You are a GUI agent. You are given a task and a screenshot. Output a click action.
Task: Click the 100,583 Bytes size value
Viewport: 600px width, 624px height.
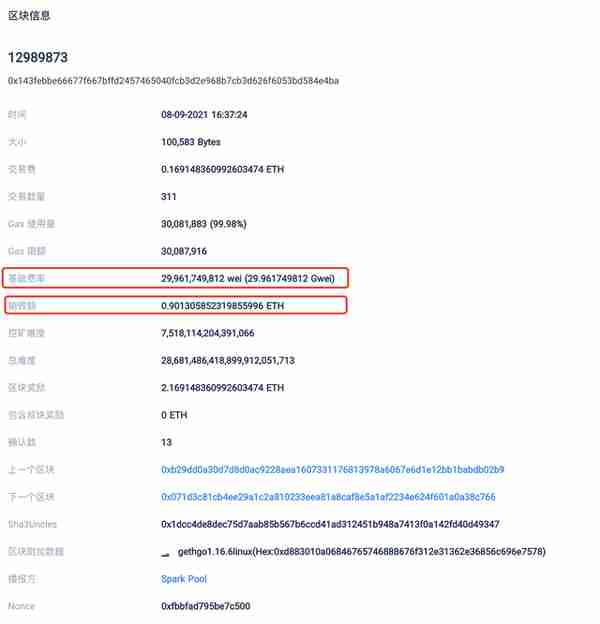(x=191, y=142)
